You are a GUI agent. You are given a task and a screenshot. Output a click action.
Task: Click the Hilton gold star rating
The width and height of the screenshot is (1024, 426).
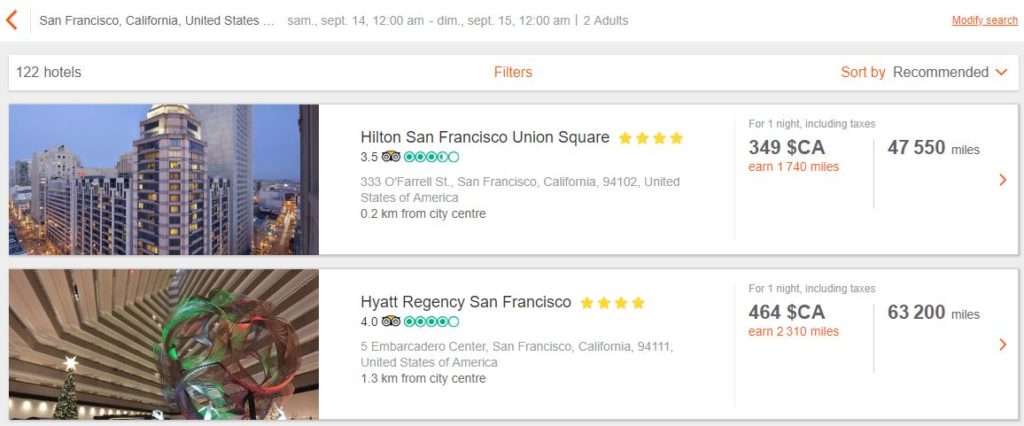[650, 139]
